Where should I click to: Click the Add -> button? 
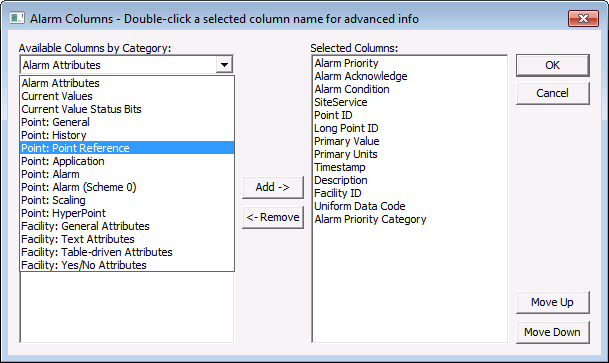(x=273, y=187)
